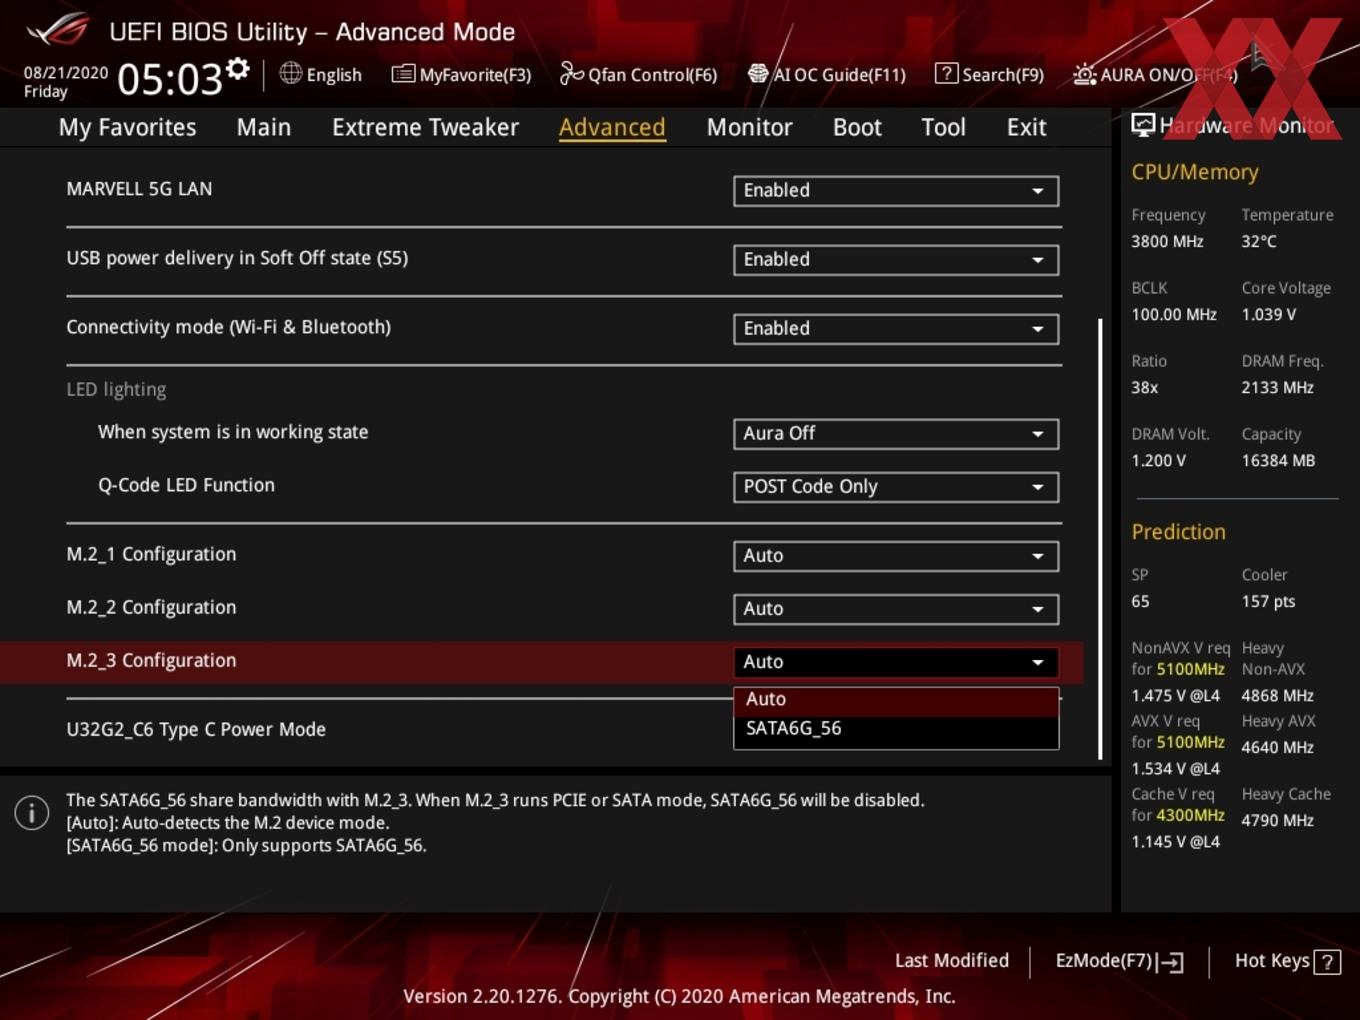
Task: Click the MARVELL 5G LAN label
Action: pyautogui.click(x=139, y=189)
